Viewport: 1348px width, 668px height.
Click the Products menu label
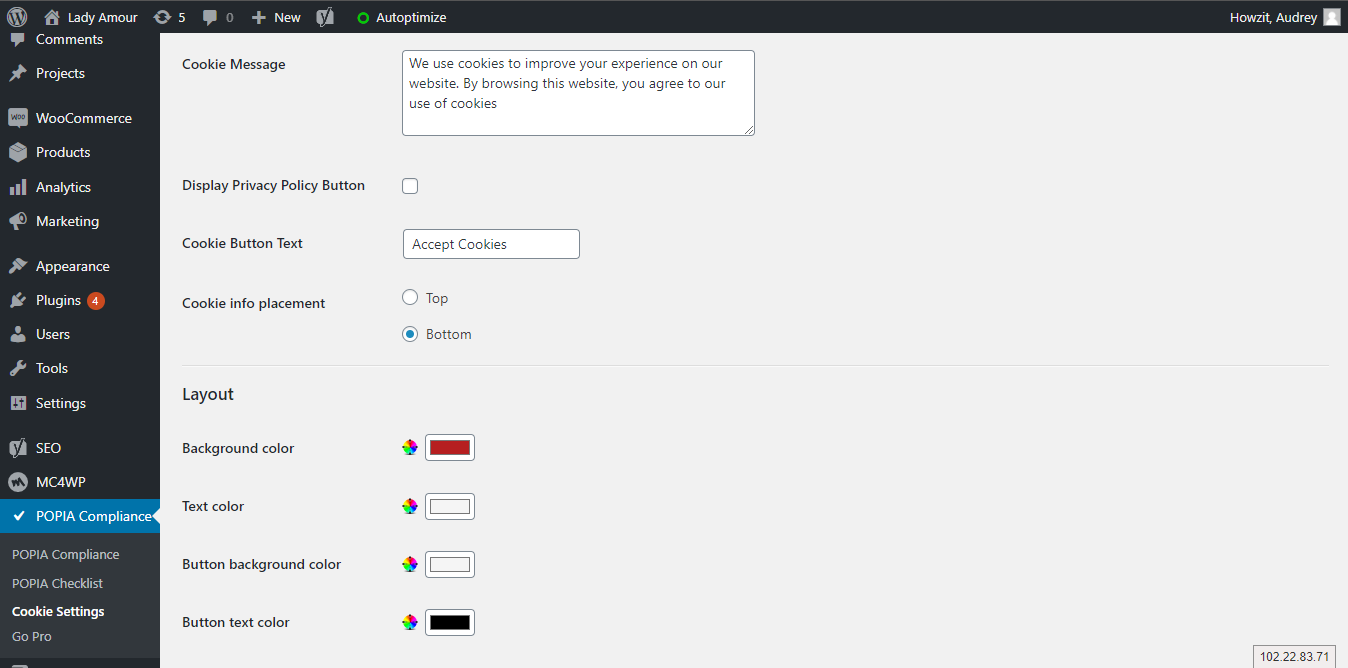63,152
